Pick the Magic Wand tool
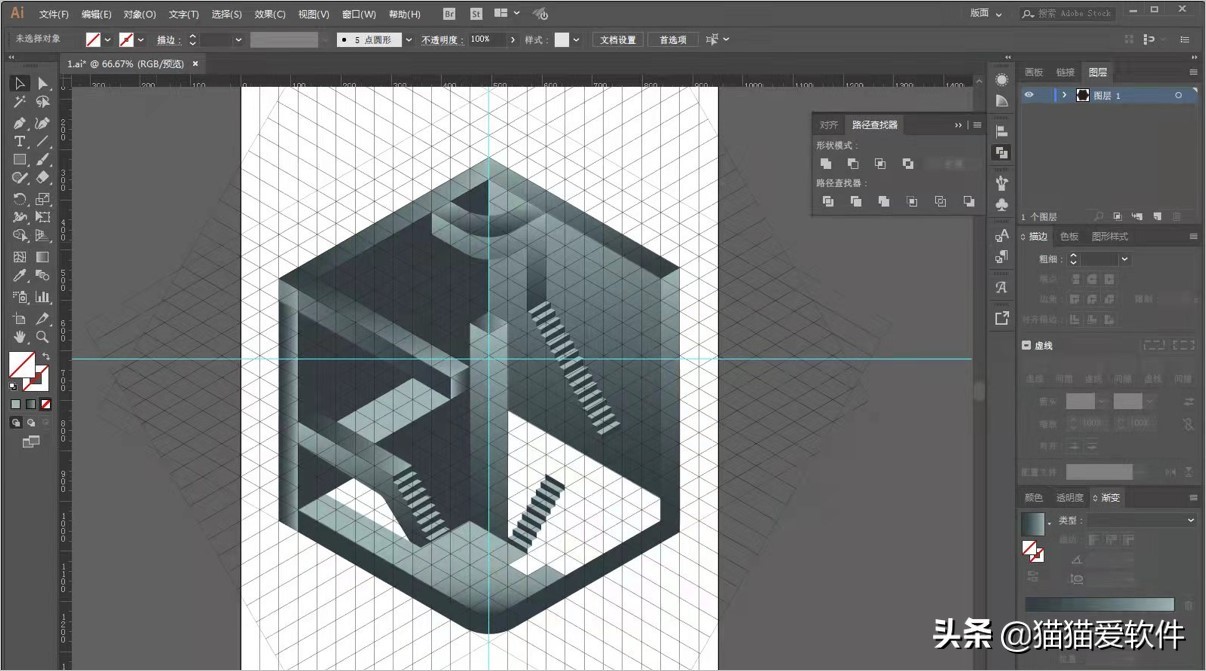The width and height of the screenshot is (1206, 671). click(19, 102)
